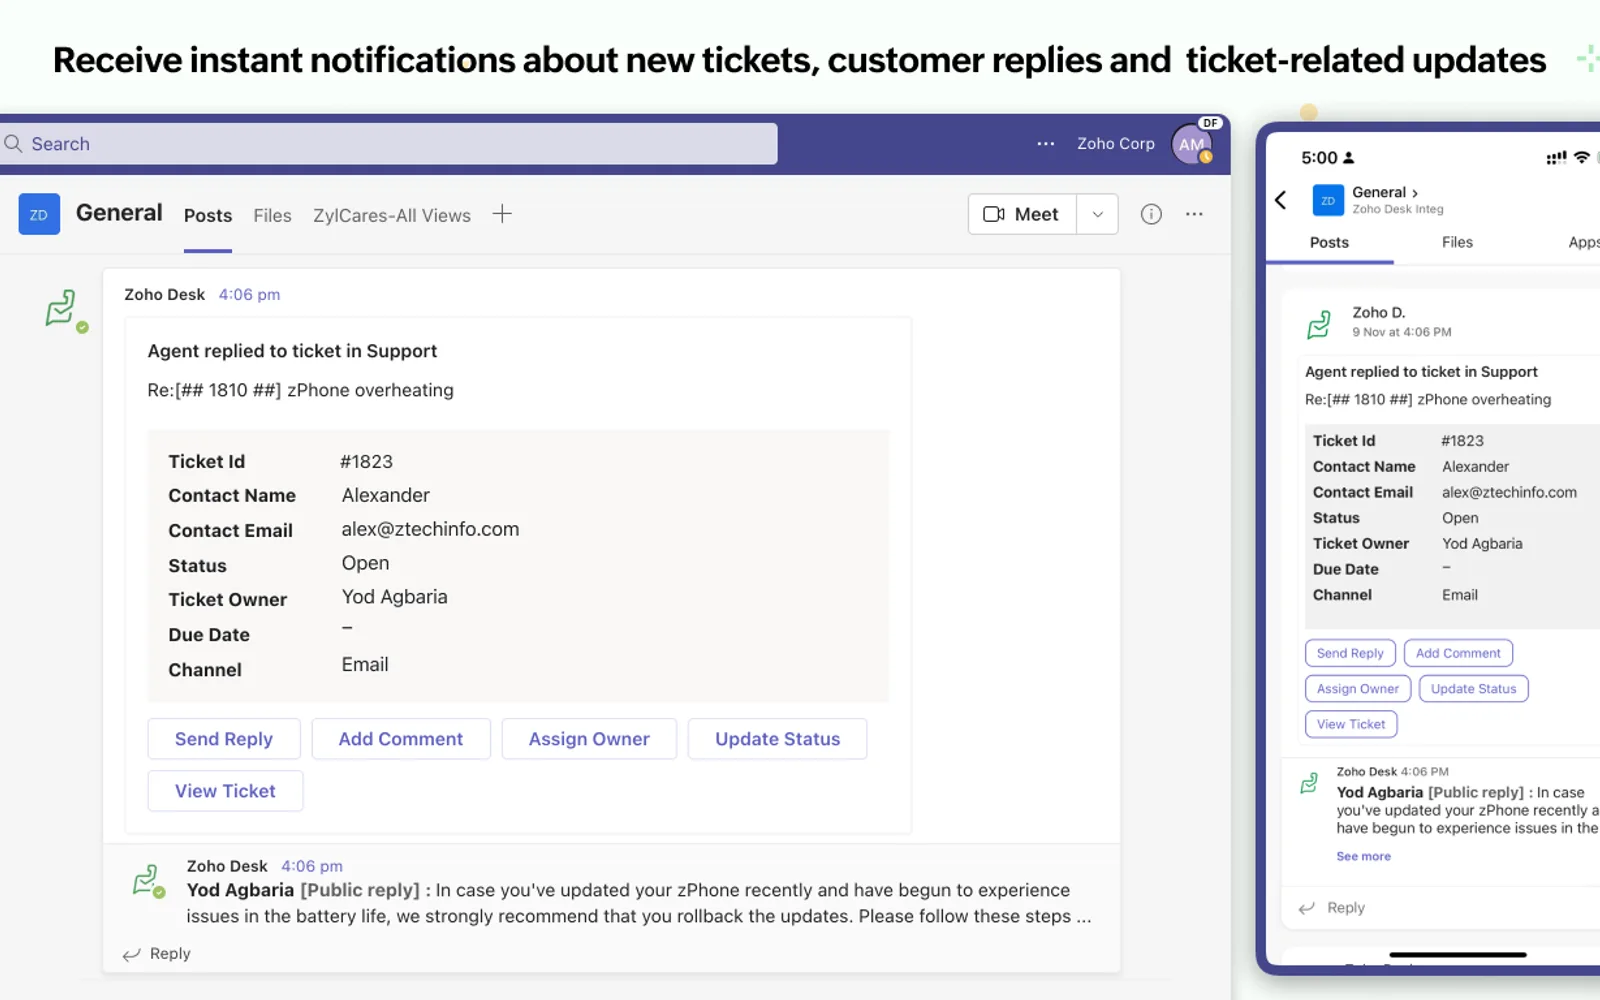Expand the General chevron in the mobile header
1600x1000 pixels.
click(1415, 193)
